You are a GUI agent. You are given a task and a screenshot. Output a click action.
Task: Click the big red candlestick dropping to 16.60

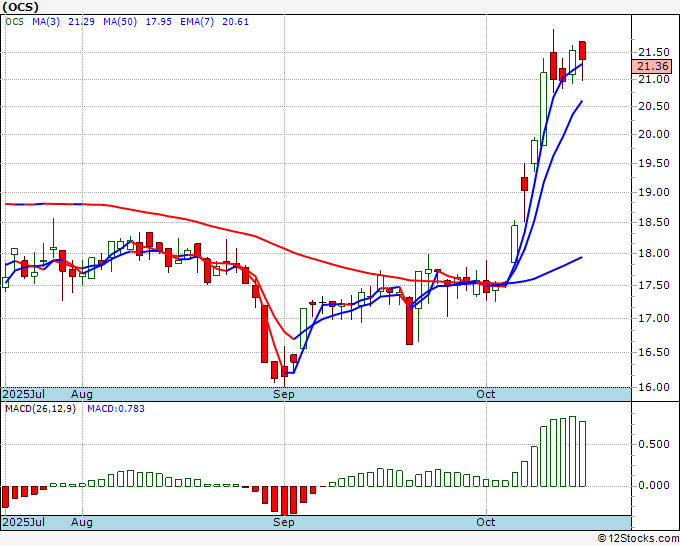tap(409, 321)
